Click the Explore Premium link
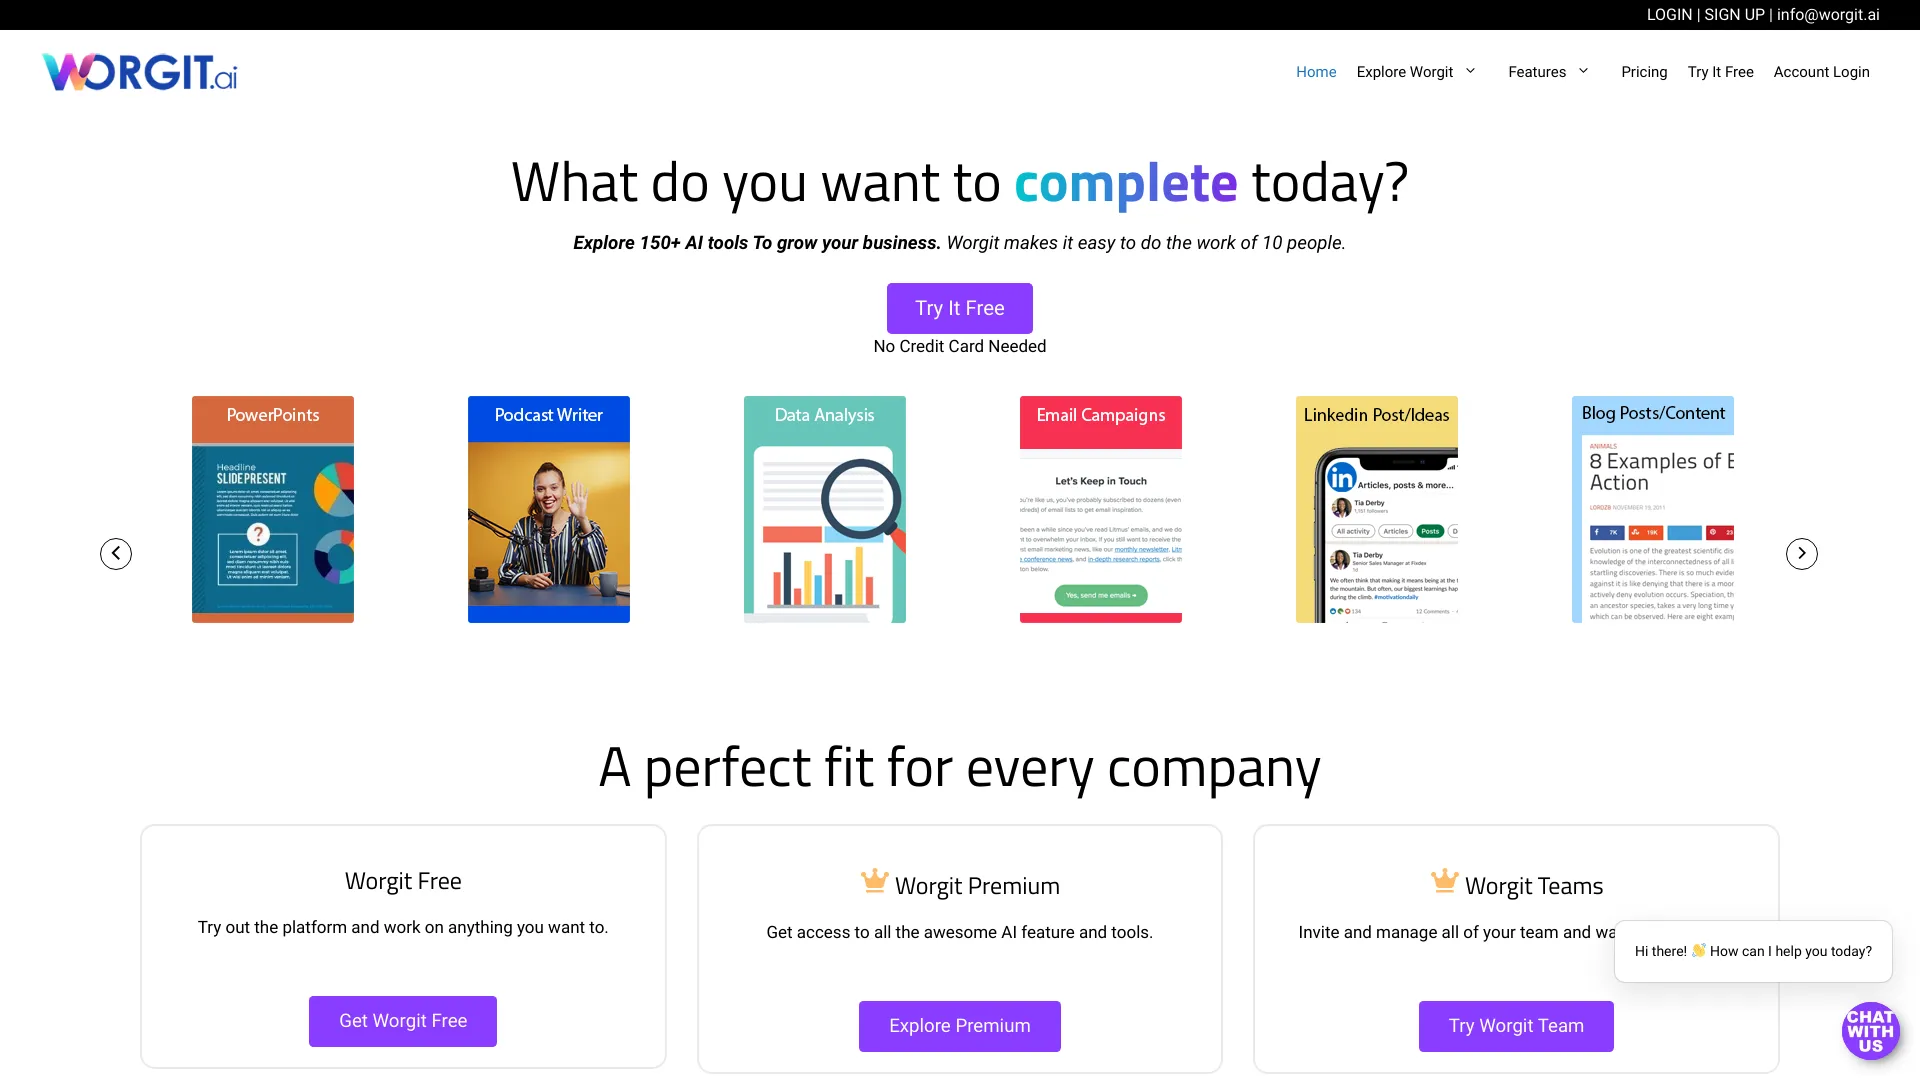 959,1026
